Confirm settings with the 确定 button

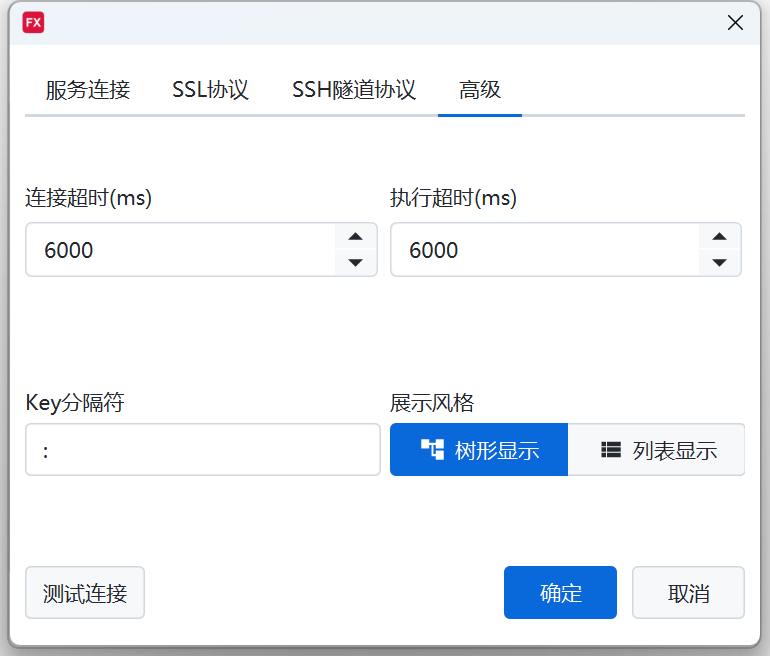[x=560, y=593]
